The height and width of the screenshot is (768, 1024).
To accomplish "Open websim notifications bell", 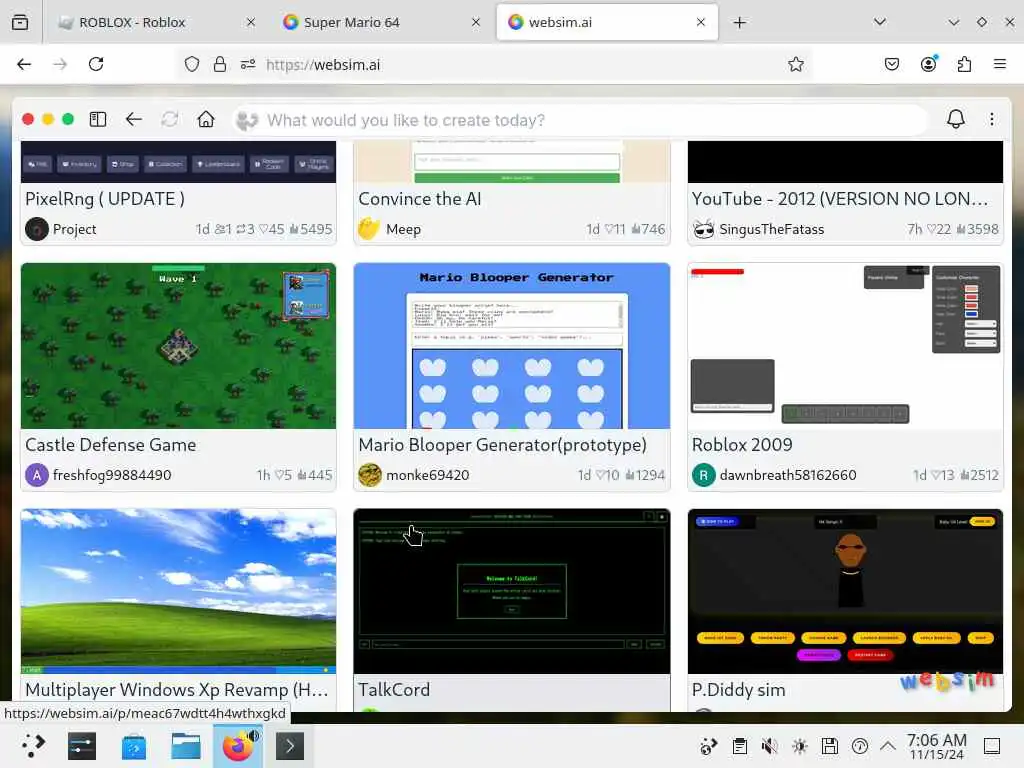I will coord(955,119).
